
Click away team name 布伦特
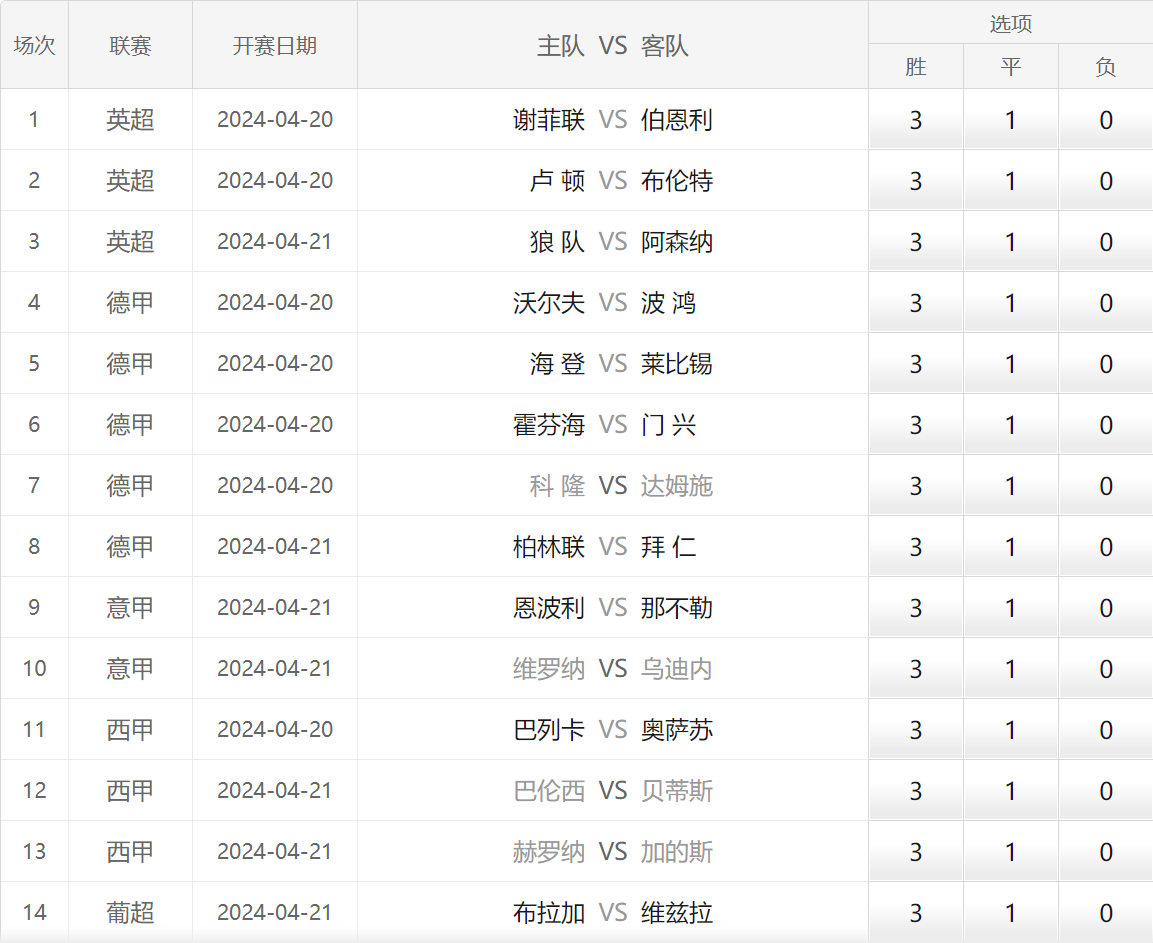coord(677,181)
